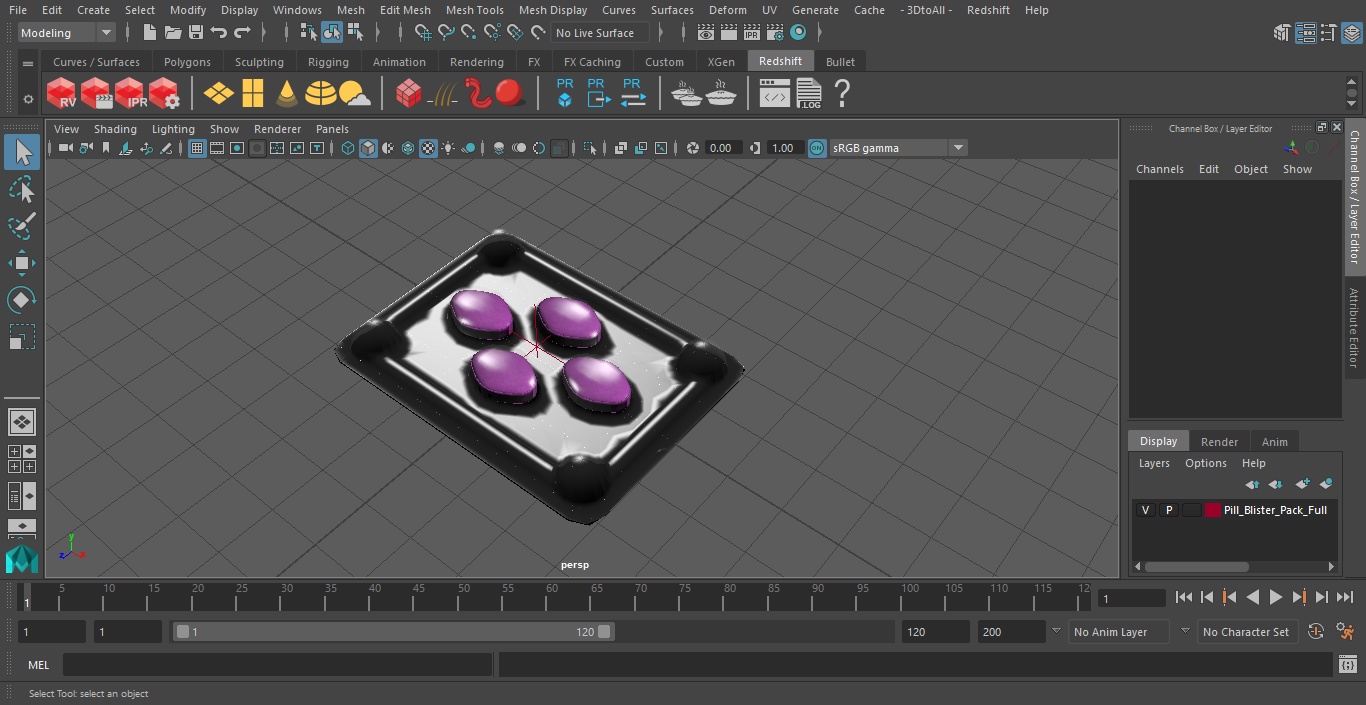Open auto keyframe settings running-man icon

click(1345, 632)
